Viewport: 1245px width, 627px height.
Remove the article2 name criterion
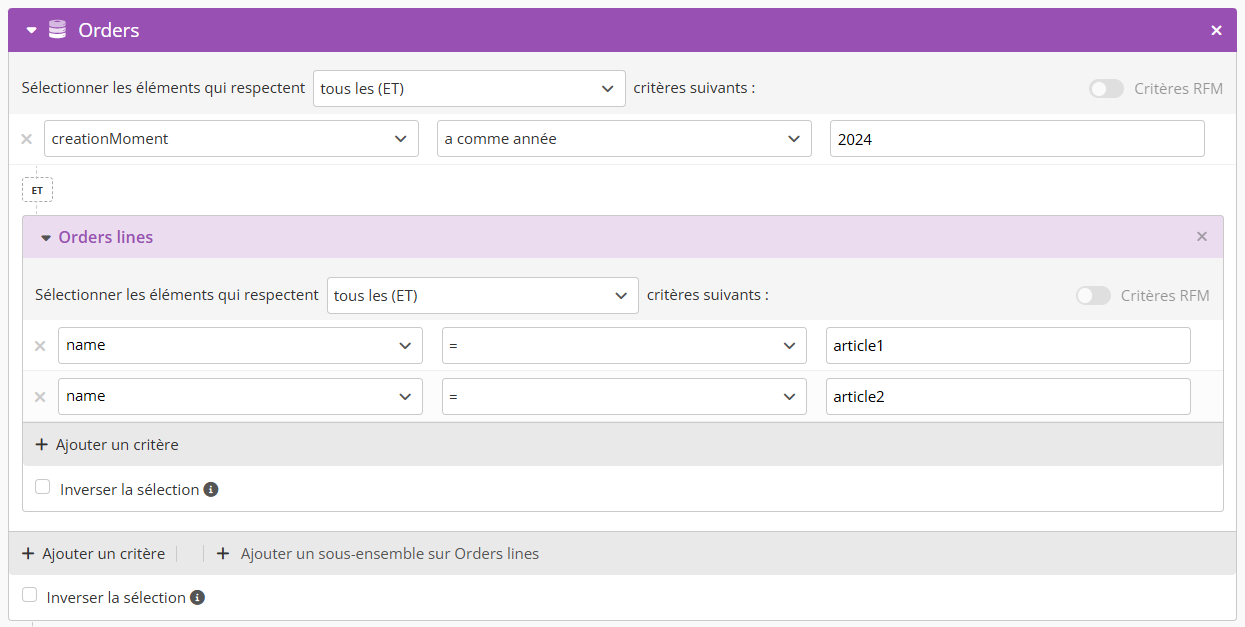(x=40, y=397)
